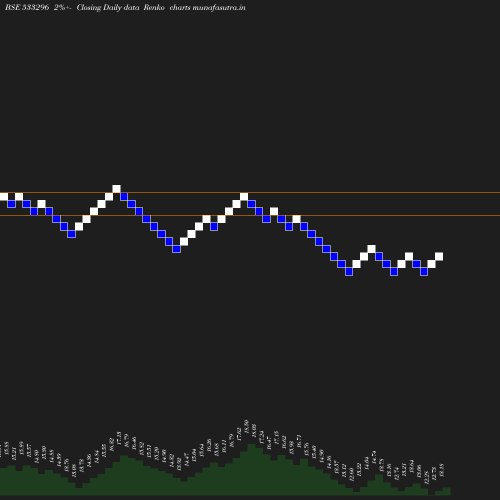Click the price label 12.28

pyautogui.click(x=426, y=477)
